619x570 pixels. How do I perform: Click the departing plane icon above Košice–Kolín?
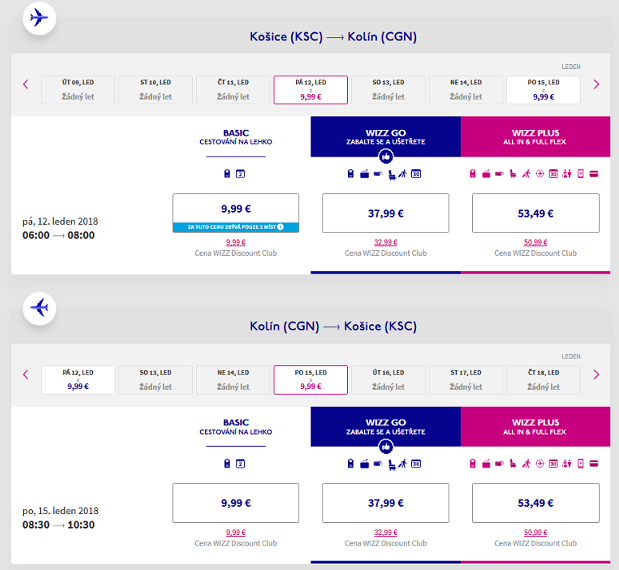pyautogui.click(x=39, y=18)
